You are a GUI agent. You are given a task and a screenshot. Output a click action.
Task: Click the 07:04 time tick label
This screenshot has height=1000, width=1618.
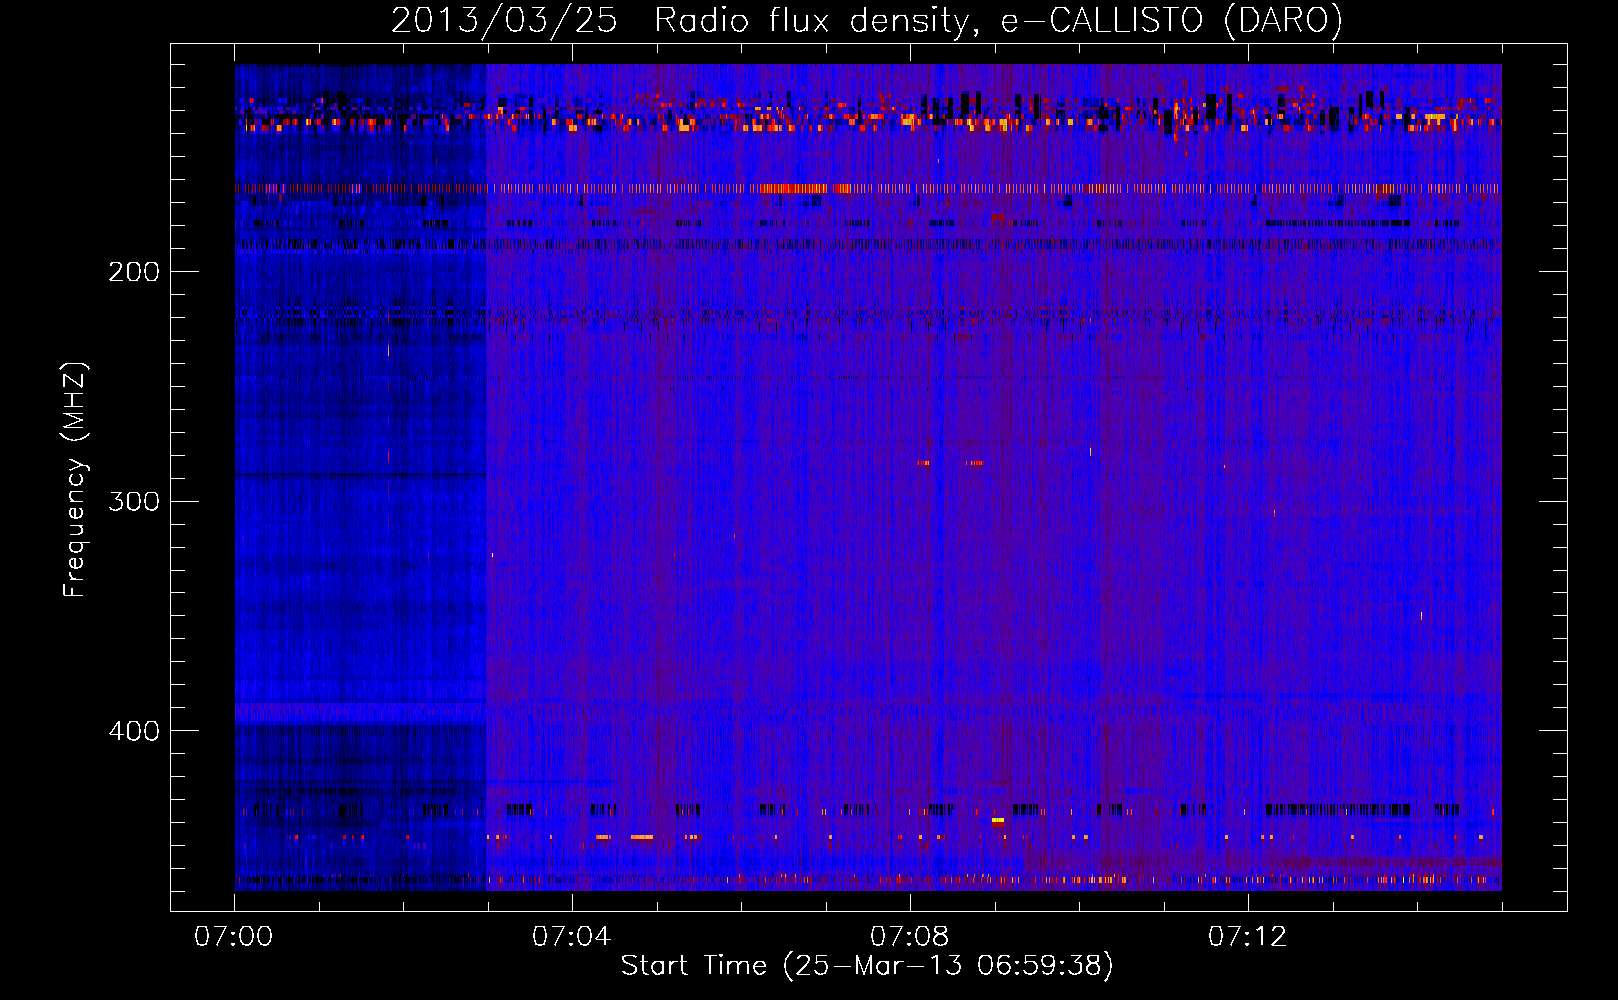click(x=572, y=937)
